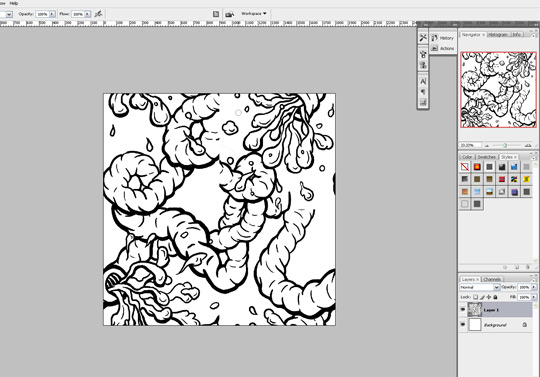The height and width of the screenshot is (377, 540).
Task: Open the Flow slider arrow
Action: click(87, 14)
